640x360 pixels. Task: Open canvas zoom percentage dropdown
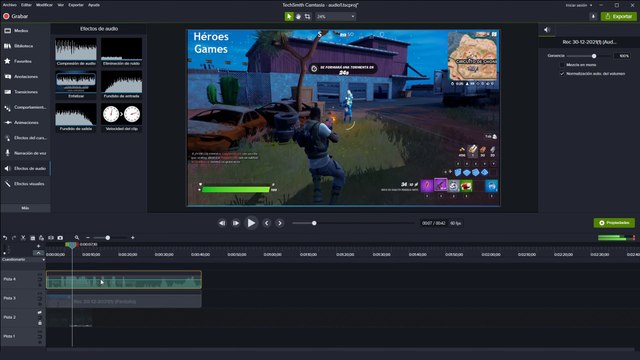[x=335, y=16]
